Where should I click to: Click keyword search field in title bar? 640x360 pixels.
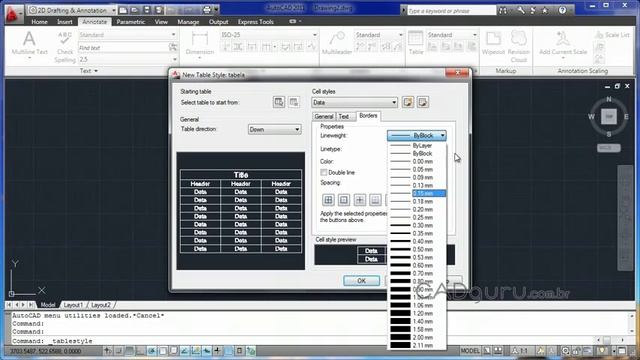(x=451, y=11)
